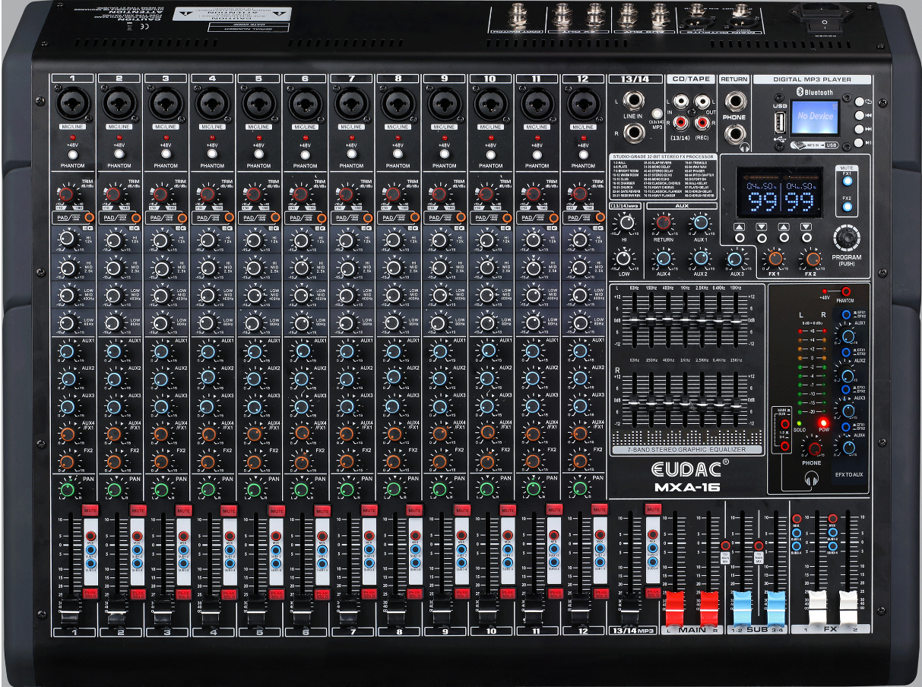Click the FX program display showing 99
This screenshot has height=687, width=922.
[780, 192]
